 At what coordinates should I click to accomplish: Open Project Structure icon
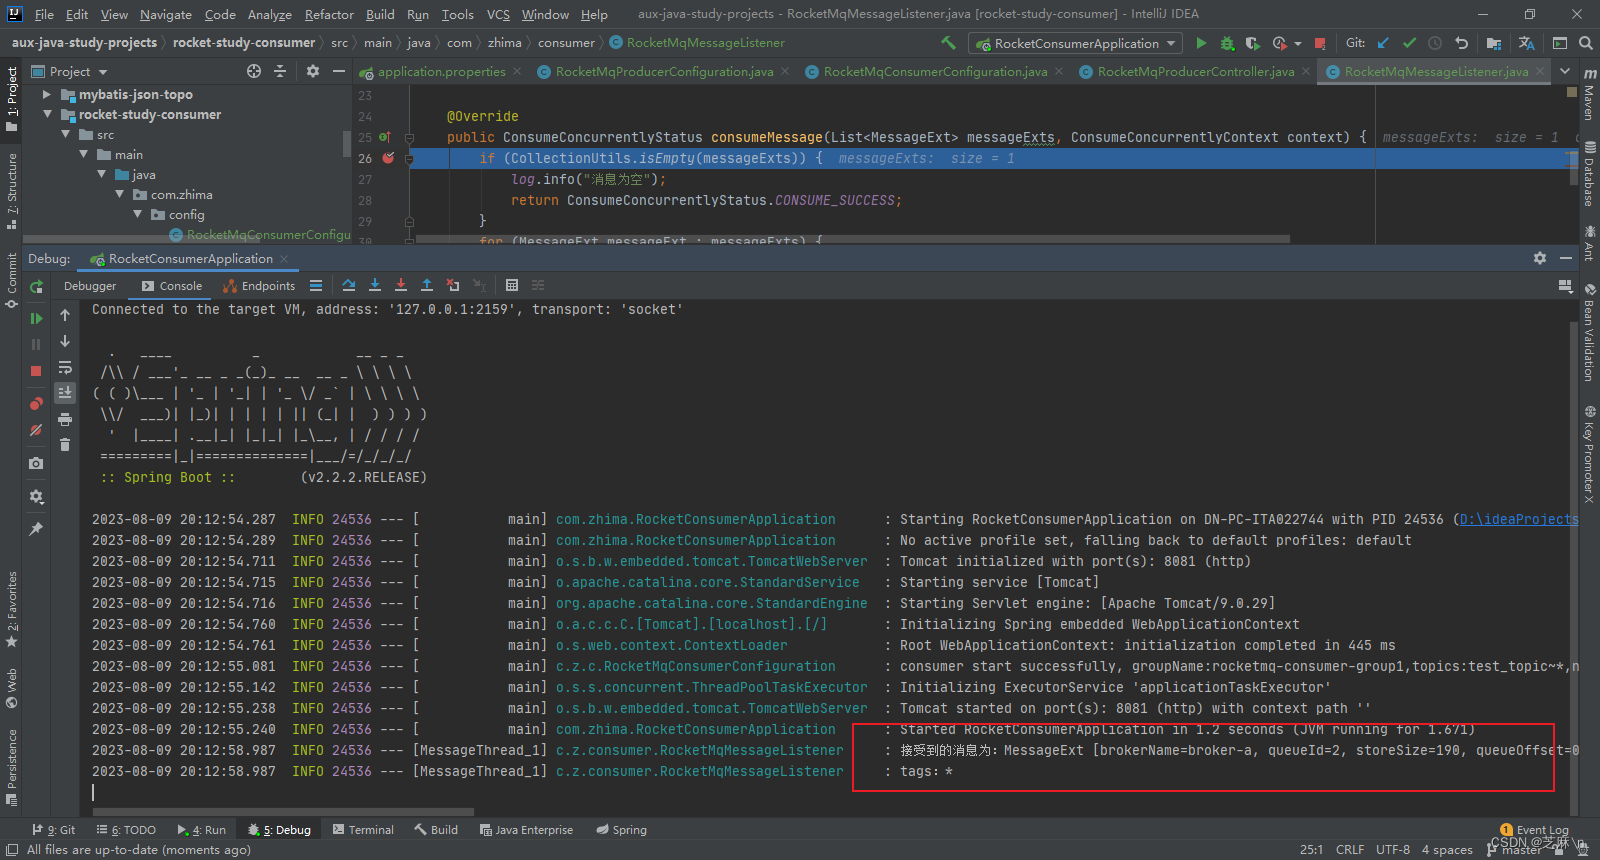pyautogui.click(x=1494, y=43)
